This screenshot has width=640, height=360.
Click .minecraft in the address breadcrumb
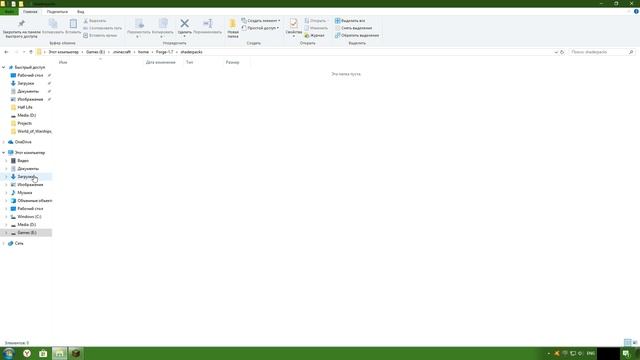point(122,52)
